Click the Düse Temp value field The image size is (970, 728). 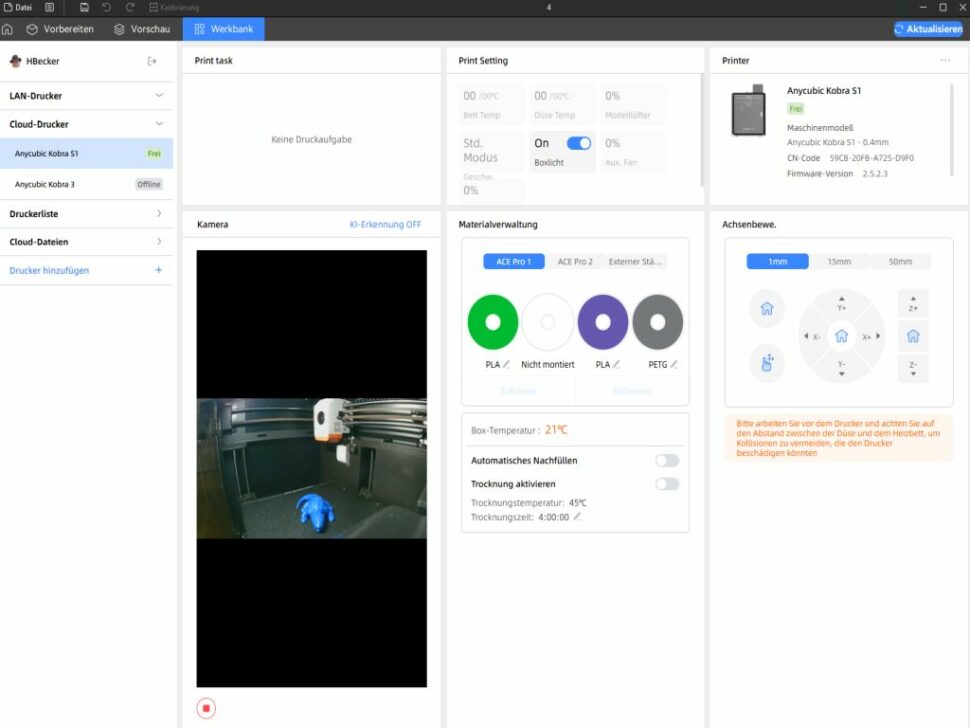pyautogui.click(x=562, y=103)
